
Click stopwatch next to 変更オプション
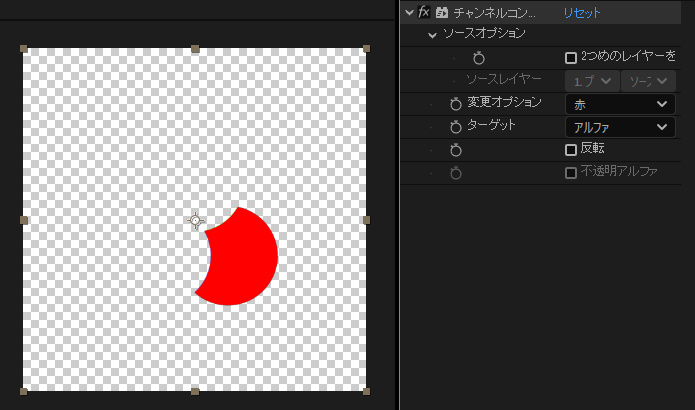pyautogui.click(x=456, y=104)
